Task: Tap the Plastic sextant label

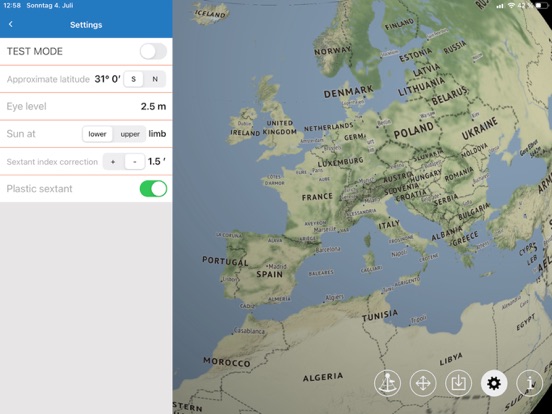Action: 39,189
